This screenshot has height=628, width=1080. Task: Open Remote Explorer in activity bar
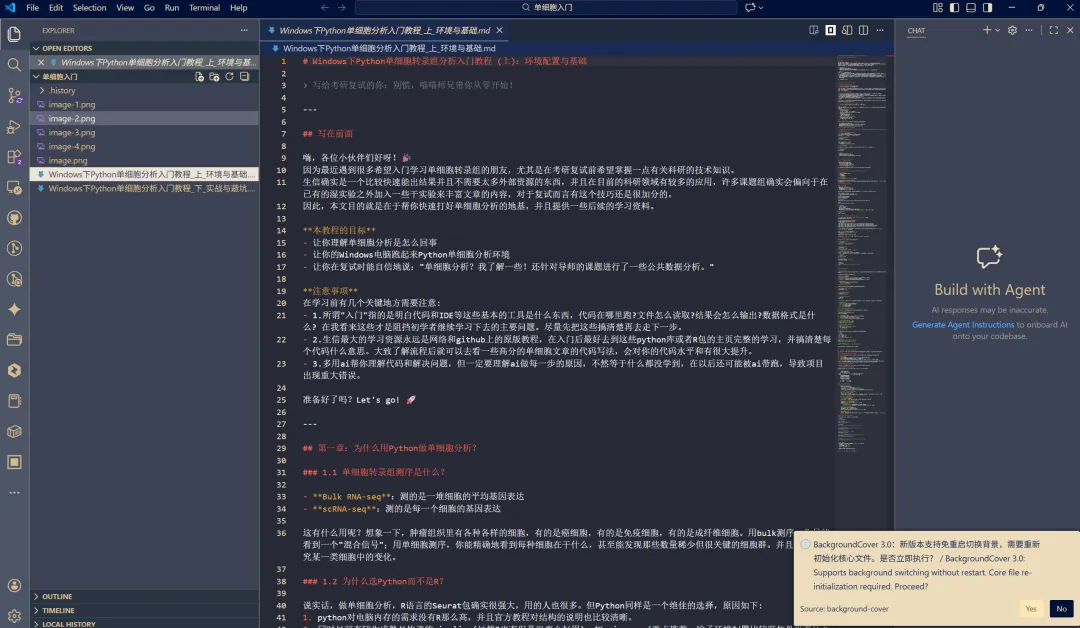(14, 187)
